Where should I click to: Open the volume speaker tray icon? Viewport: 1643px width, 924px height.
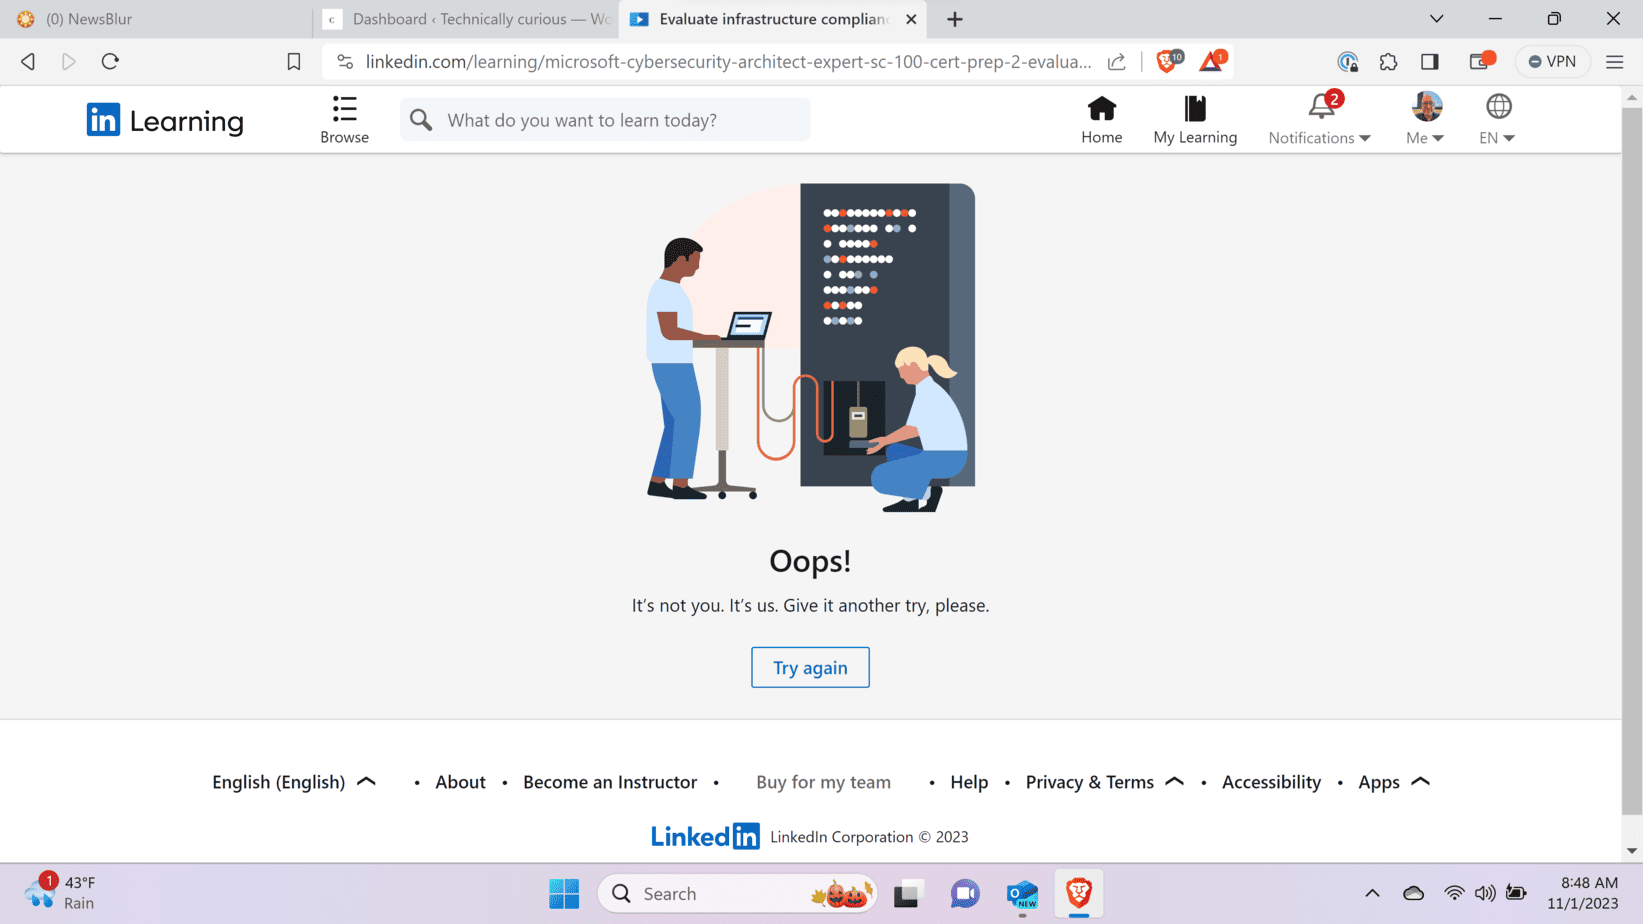pyautogui.click(x=1485, y=894)
